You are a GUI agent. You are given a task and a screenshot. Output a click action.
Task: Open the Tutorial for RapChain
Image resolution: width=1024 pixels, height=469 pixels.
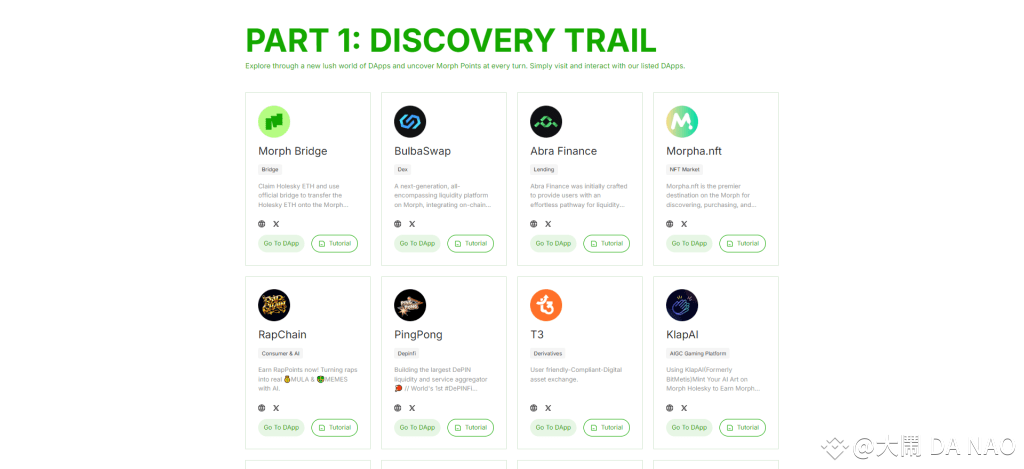pos(334,428)
